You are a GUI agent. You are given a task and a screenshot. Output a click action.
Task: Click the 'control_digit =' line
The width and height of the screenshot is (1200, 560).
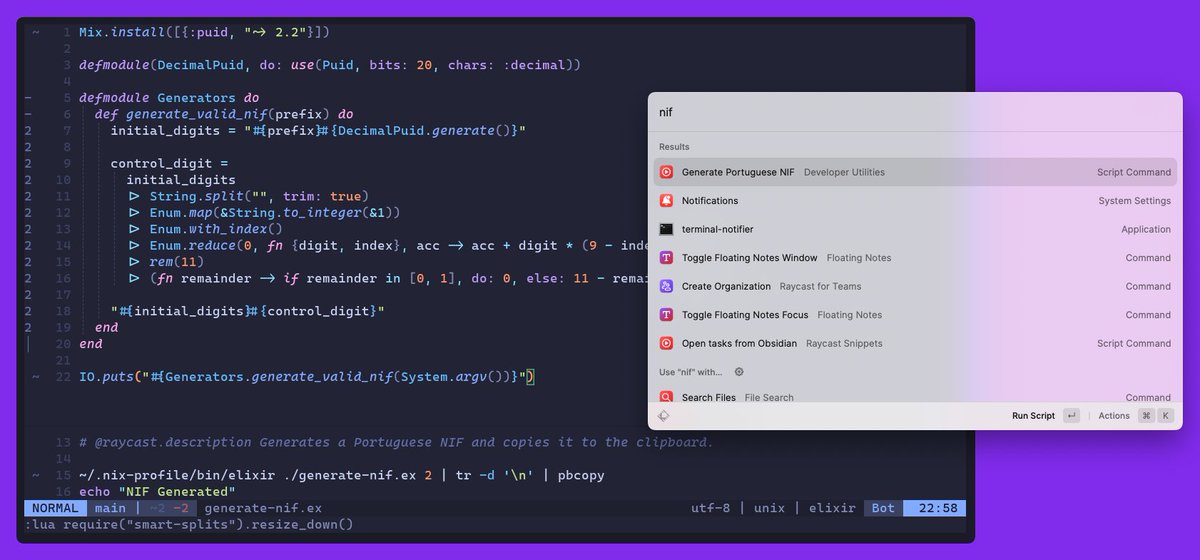click(169, 163)
